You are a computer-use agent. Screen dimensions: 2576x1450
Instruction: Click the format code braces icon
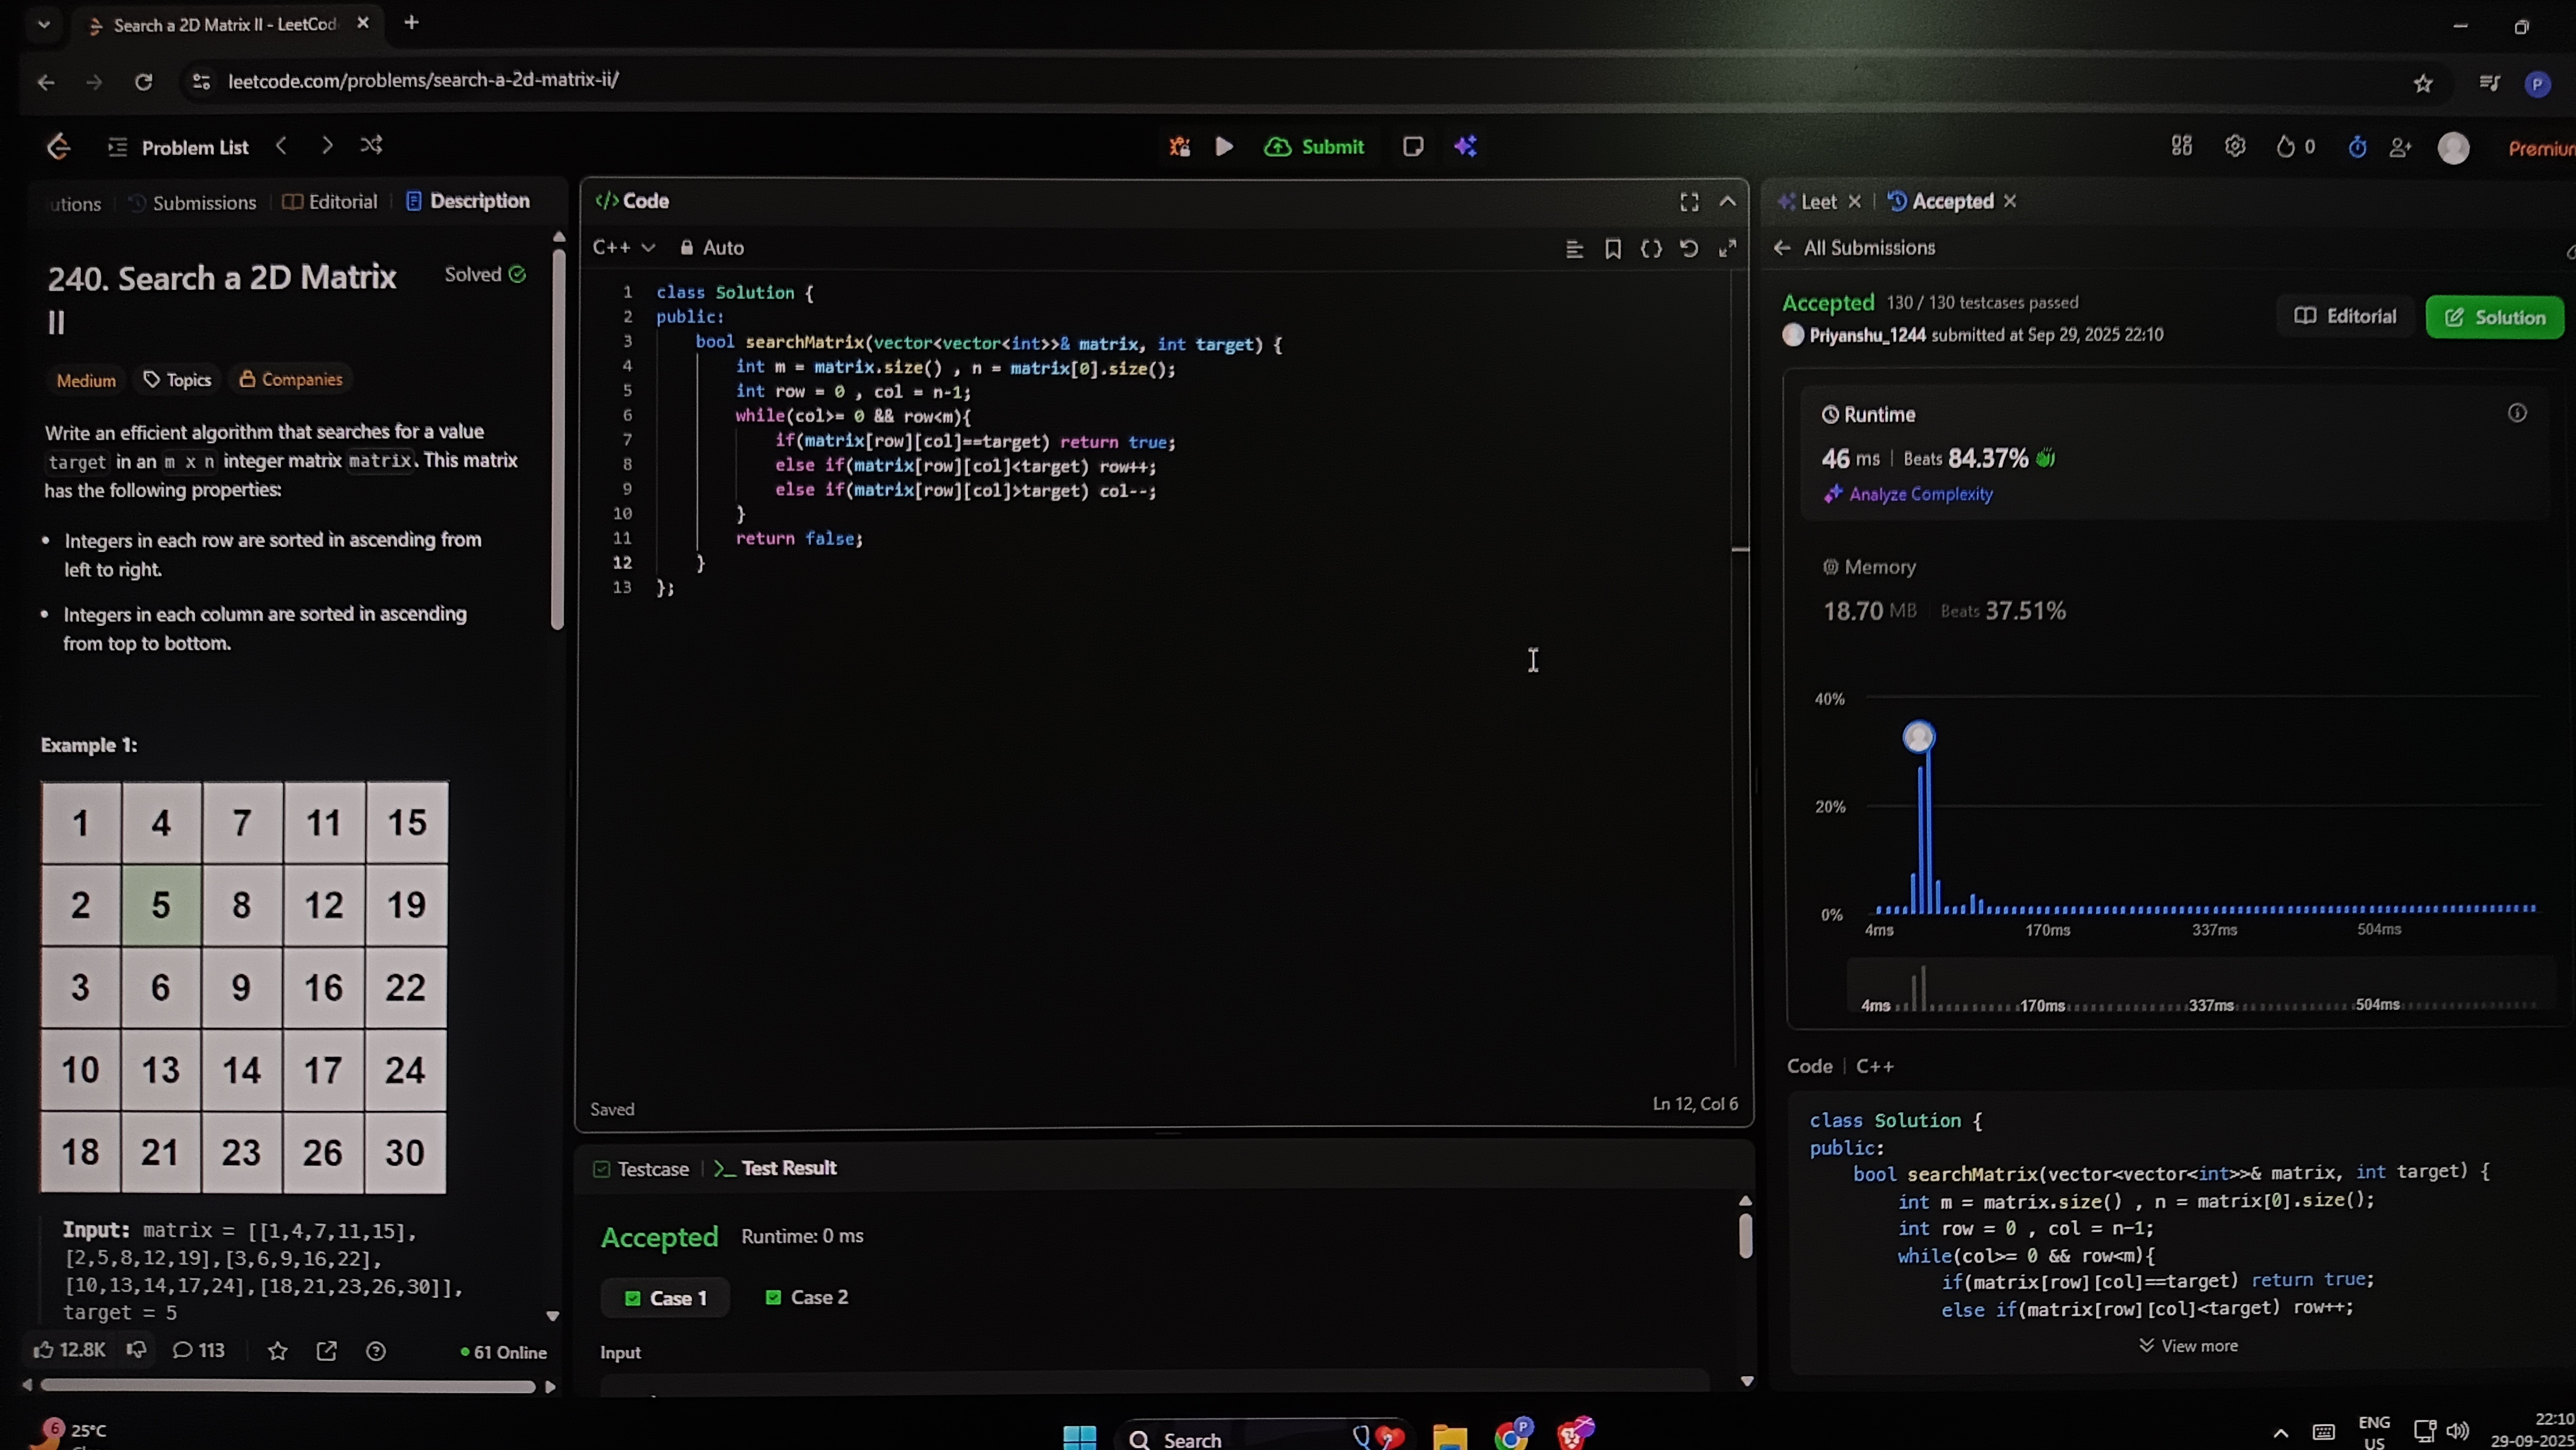tap(1651, 249)
